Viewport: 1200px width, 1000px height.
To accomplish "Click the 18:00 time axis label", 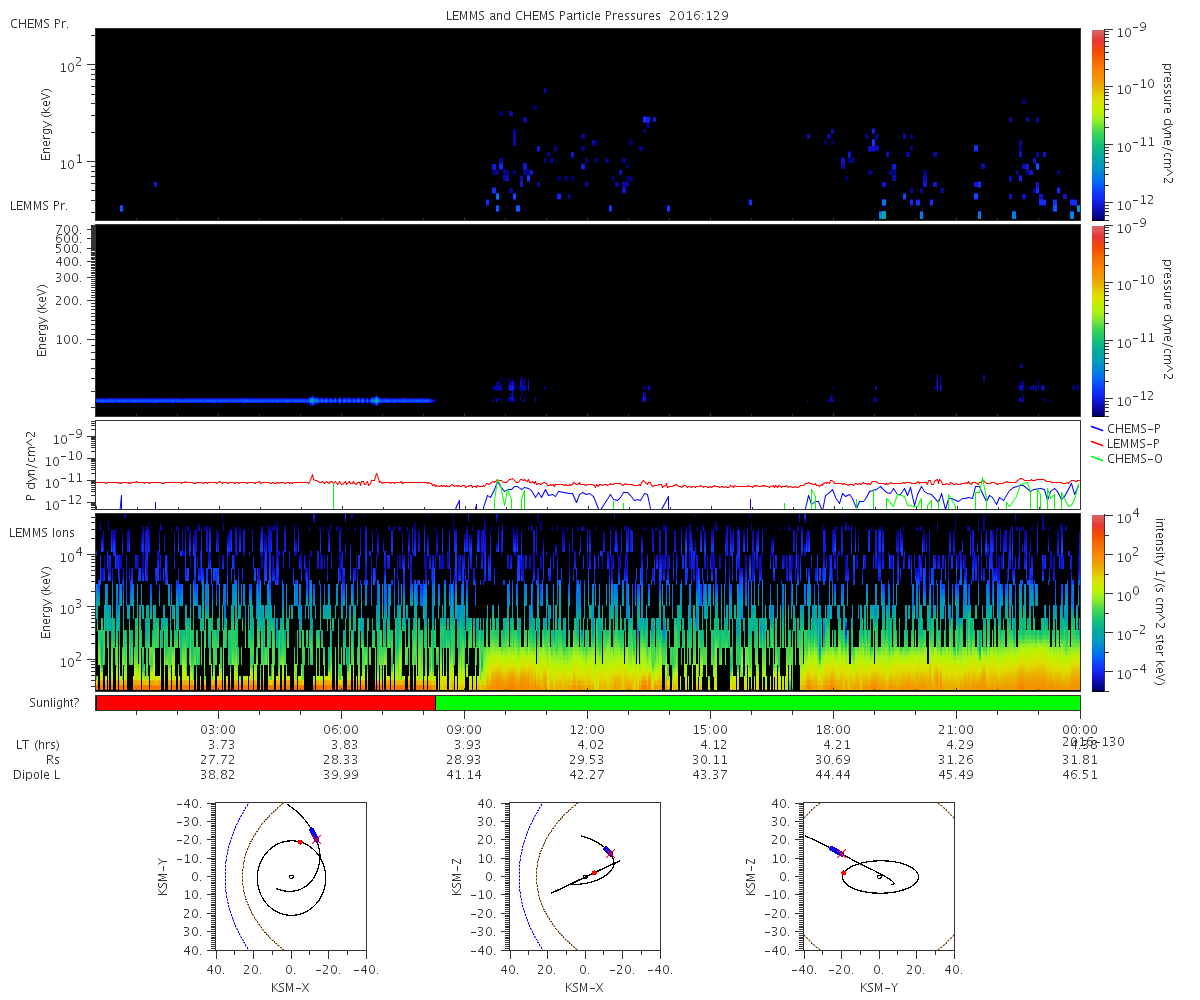I will (x=833, y=730).
